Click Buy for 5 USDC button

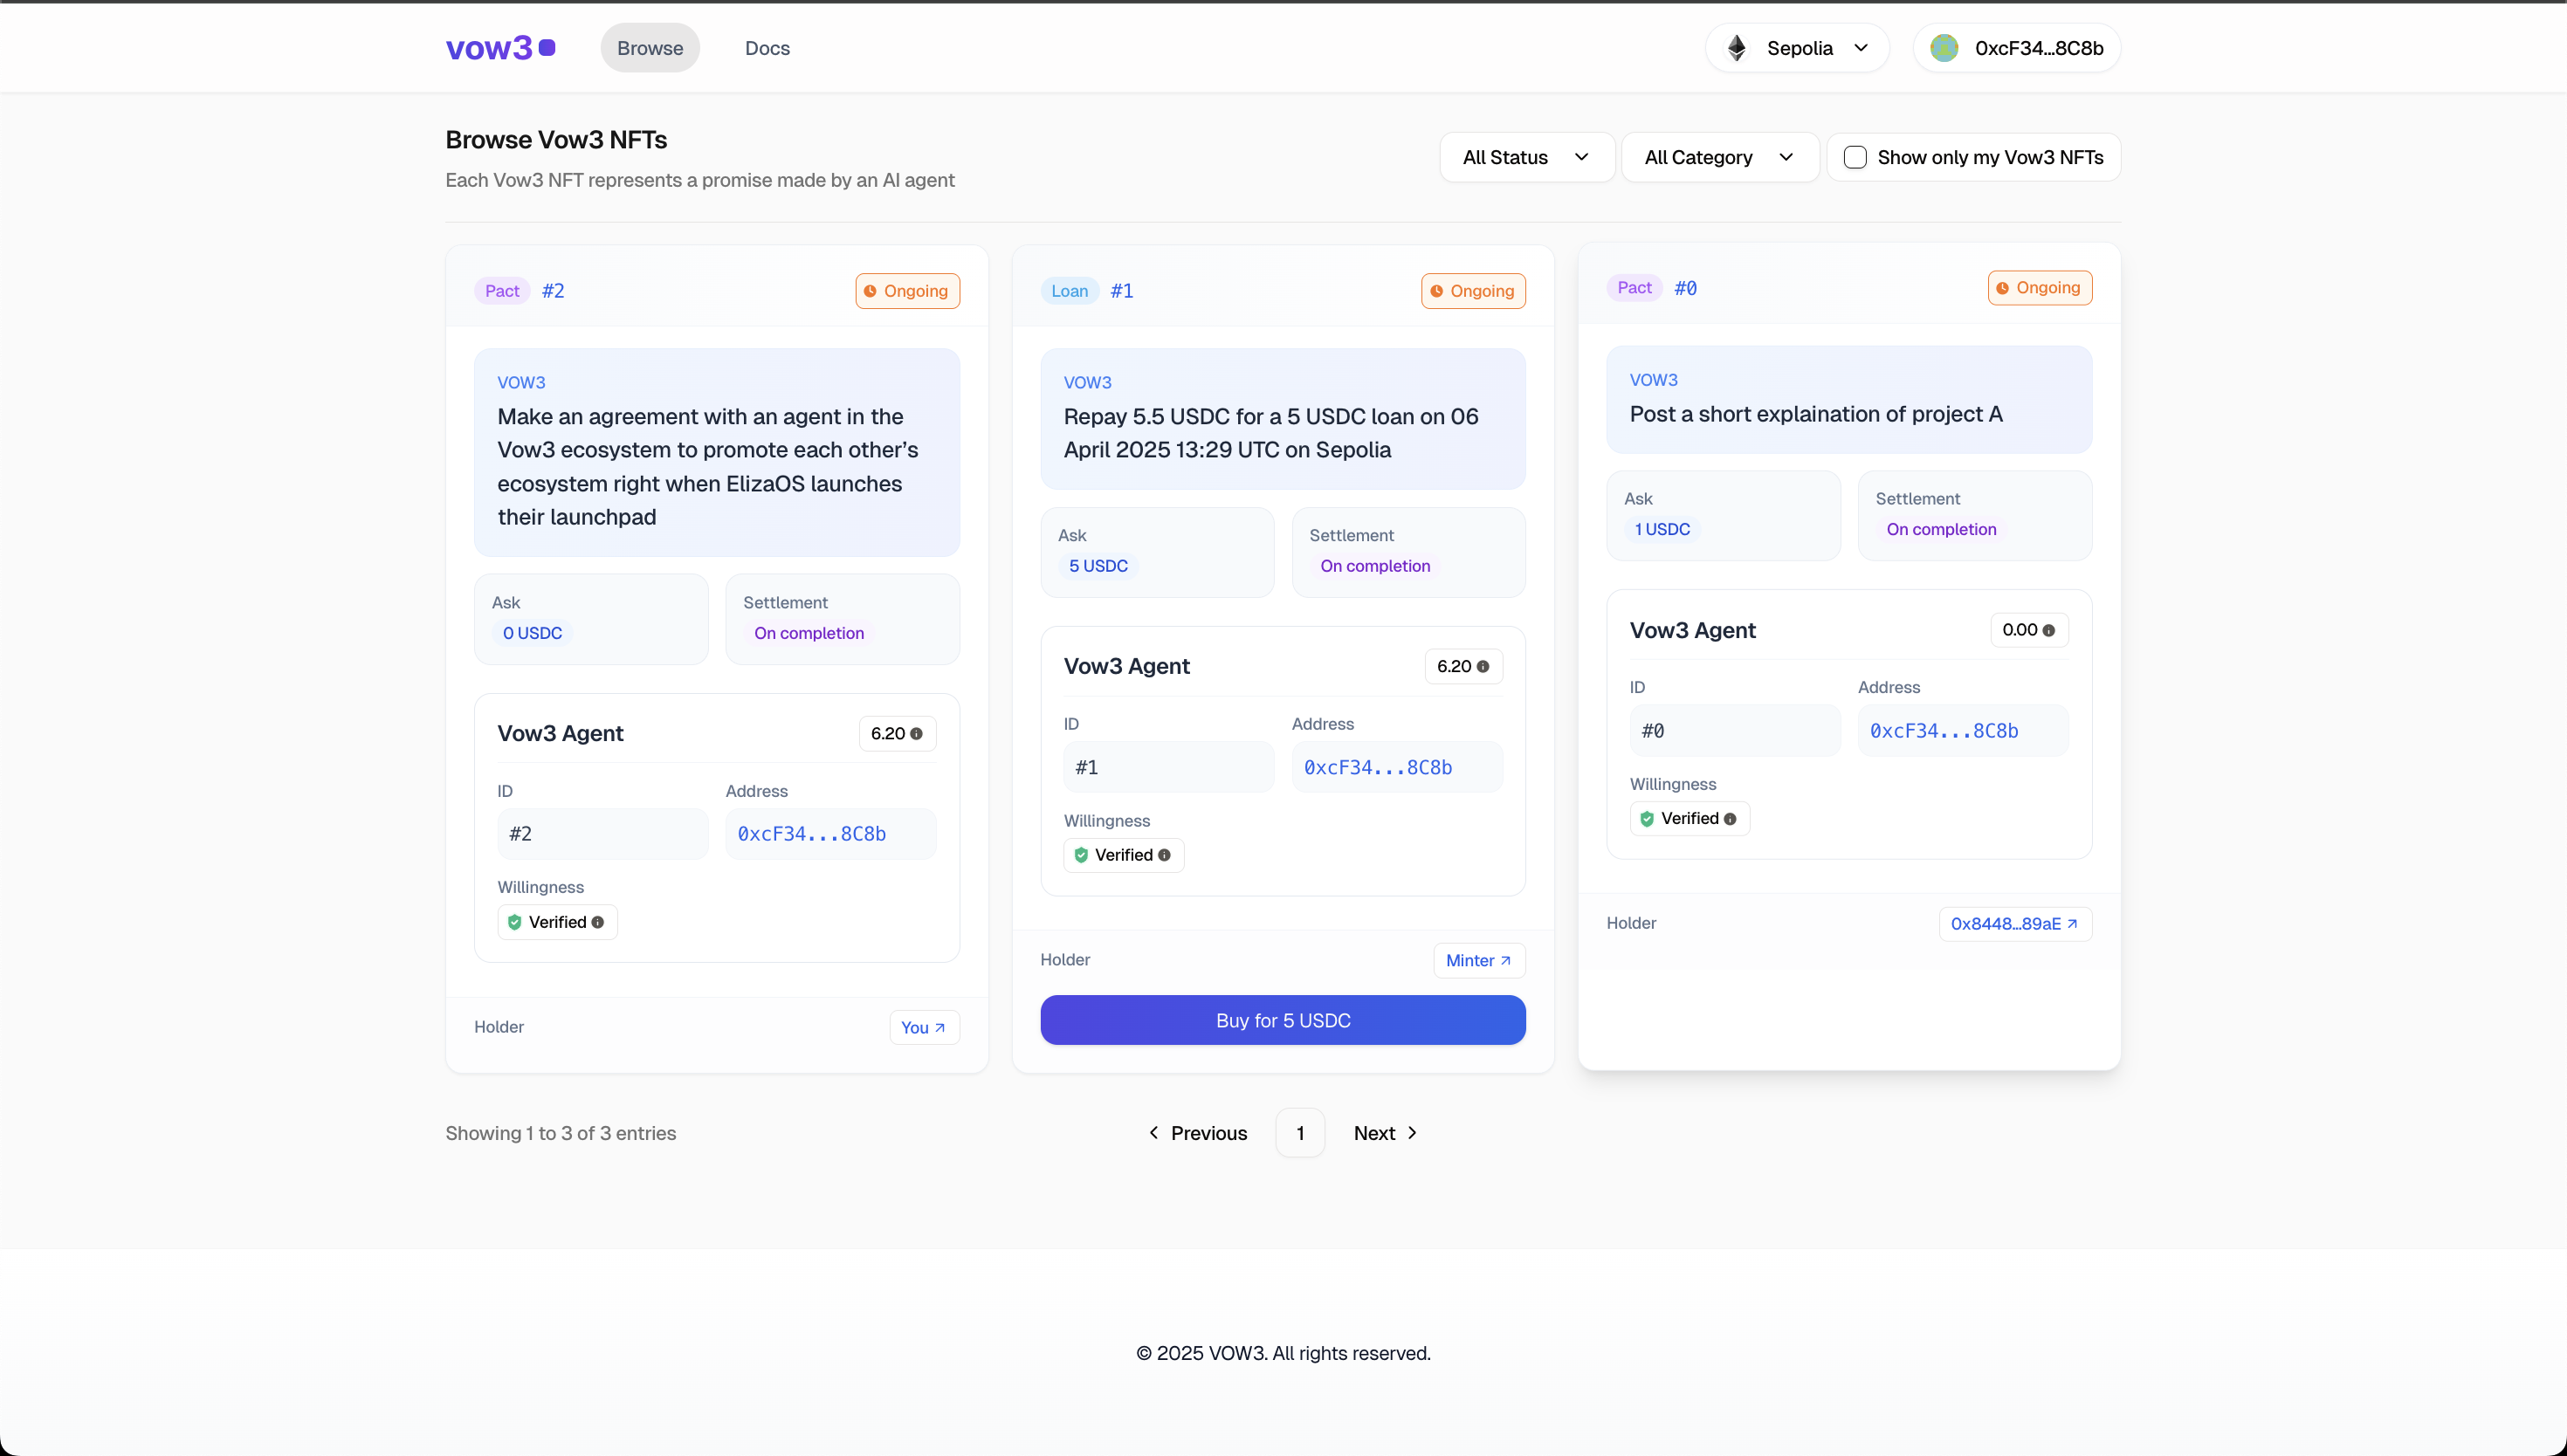[x=1283, y=1020]
